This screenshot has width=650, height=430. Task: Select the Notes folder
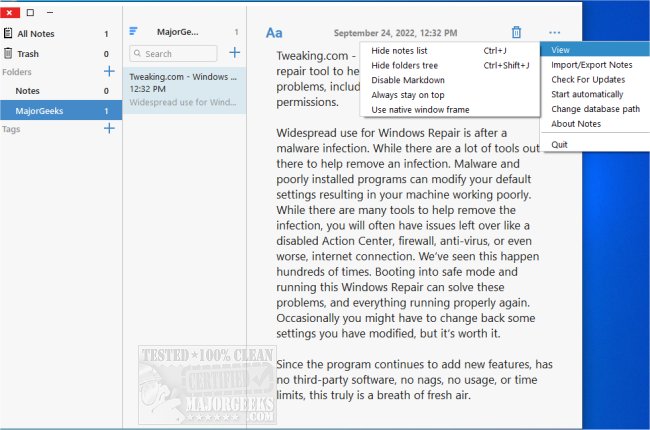point(61,91)
